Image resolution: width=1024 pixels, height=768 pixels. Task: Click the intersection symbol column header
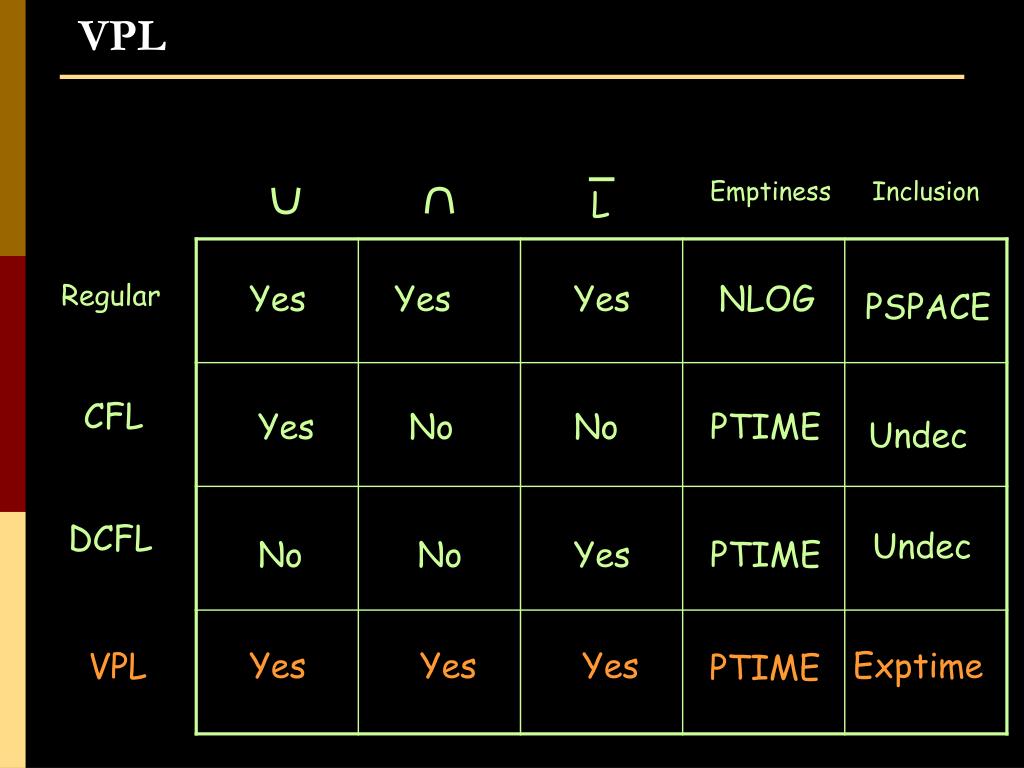pos(439,200)
